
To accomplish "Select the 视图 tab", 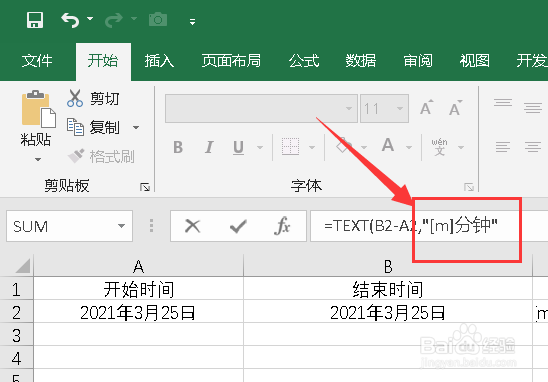I will (474, 61).
